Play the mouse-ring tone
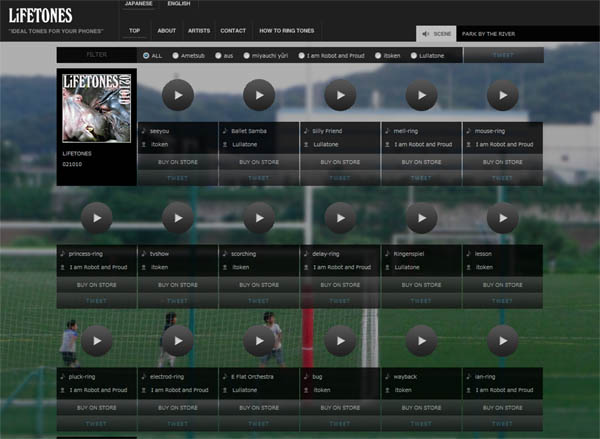The image size is (600, 439). 502,95
